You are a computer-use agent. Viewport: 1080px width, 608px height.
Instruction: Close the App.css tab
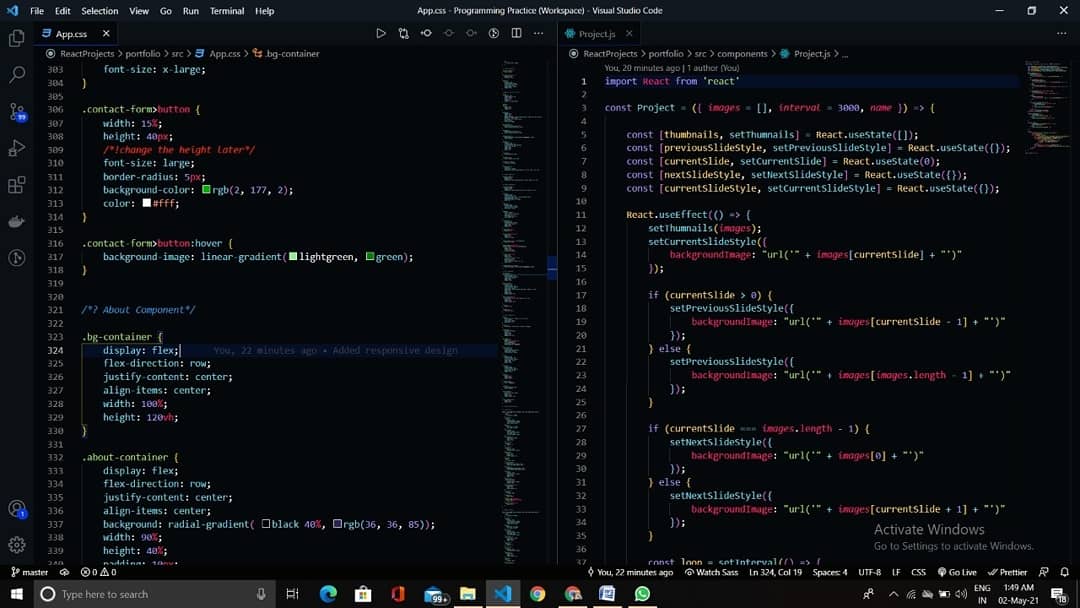point(106,33)
